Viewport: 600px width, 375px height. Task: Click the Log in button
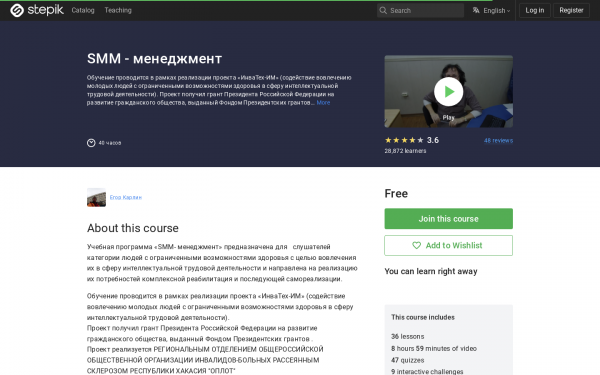point(535,10)
